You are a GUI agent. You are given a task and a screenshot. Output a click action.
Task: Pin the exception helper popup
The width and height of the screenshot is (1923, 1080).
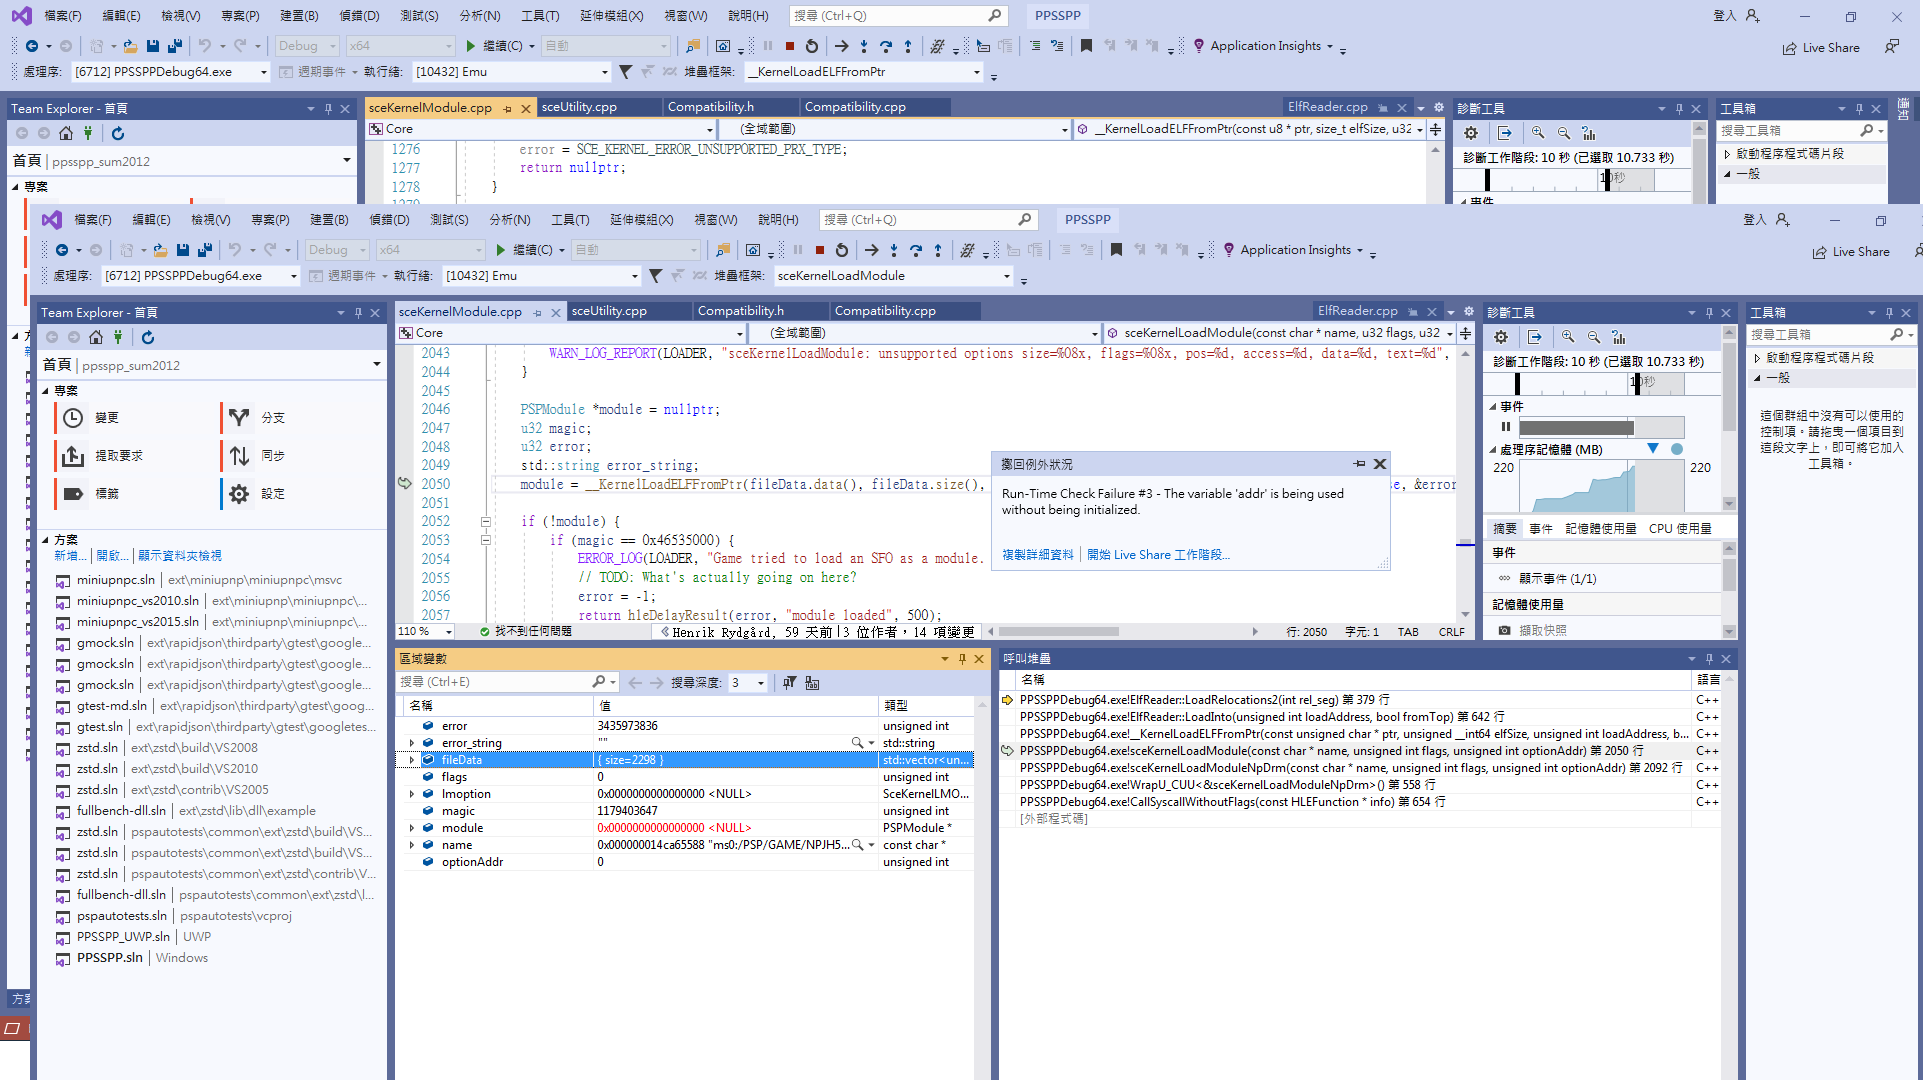pyautogui.click(x=1359, y=464)
